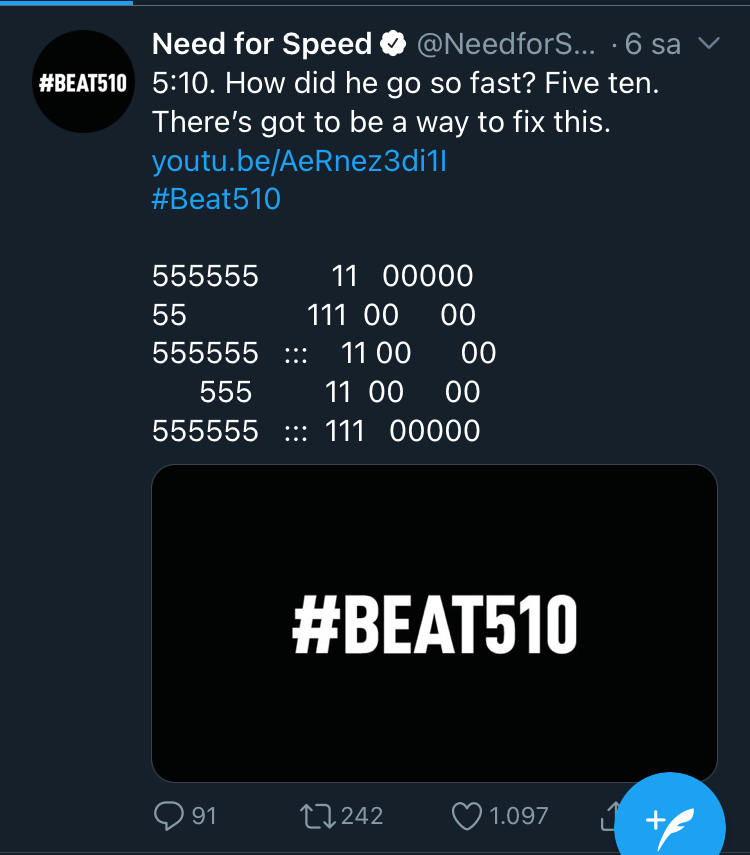
Task: Click the #Beat510 hashtag in the tweet
Action: (x=216, y=199)
